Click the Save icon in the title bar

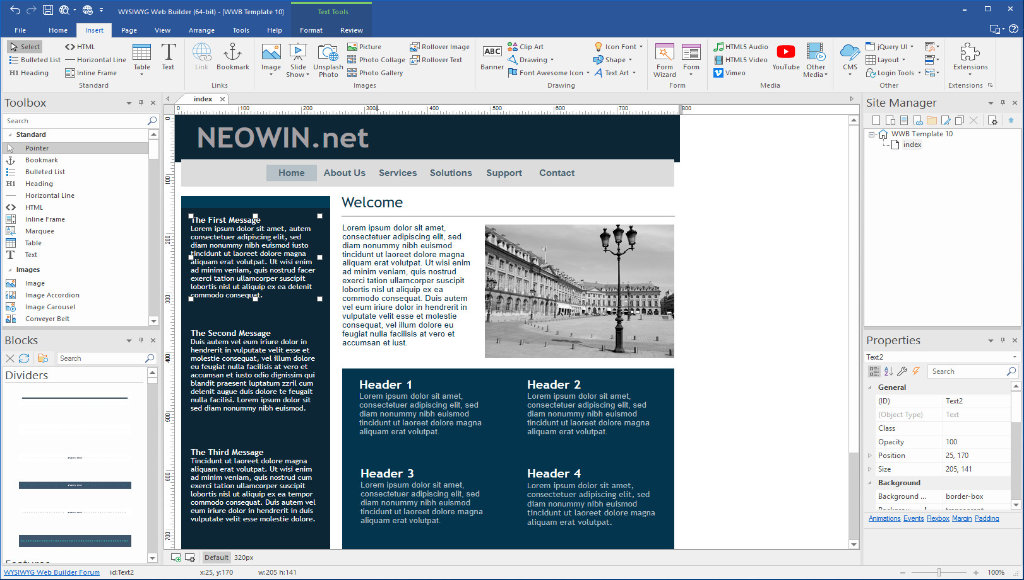point(48,10)
